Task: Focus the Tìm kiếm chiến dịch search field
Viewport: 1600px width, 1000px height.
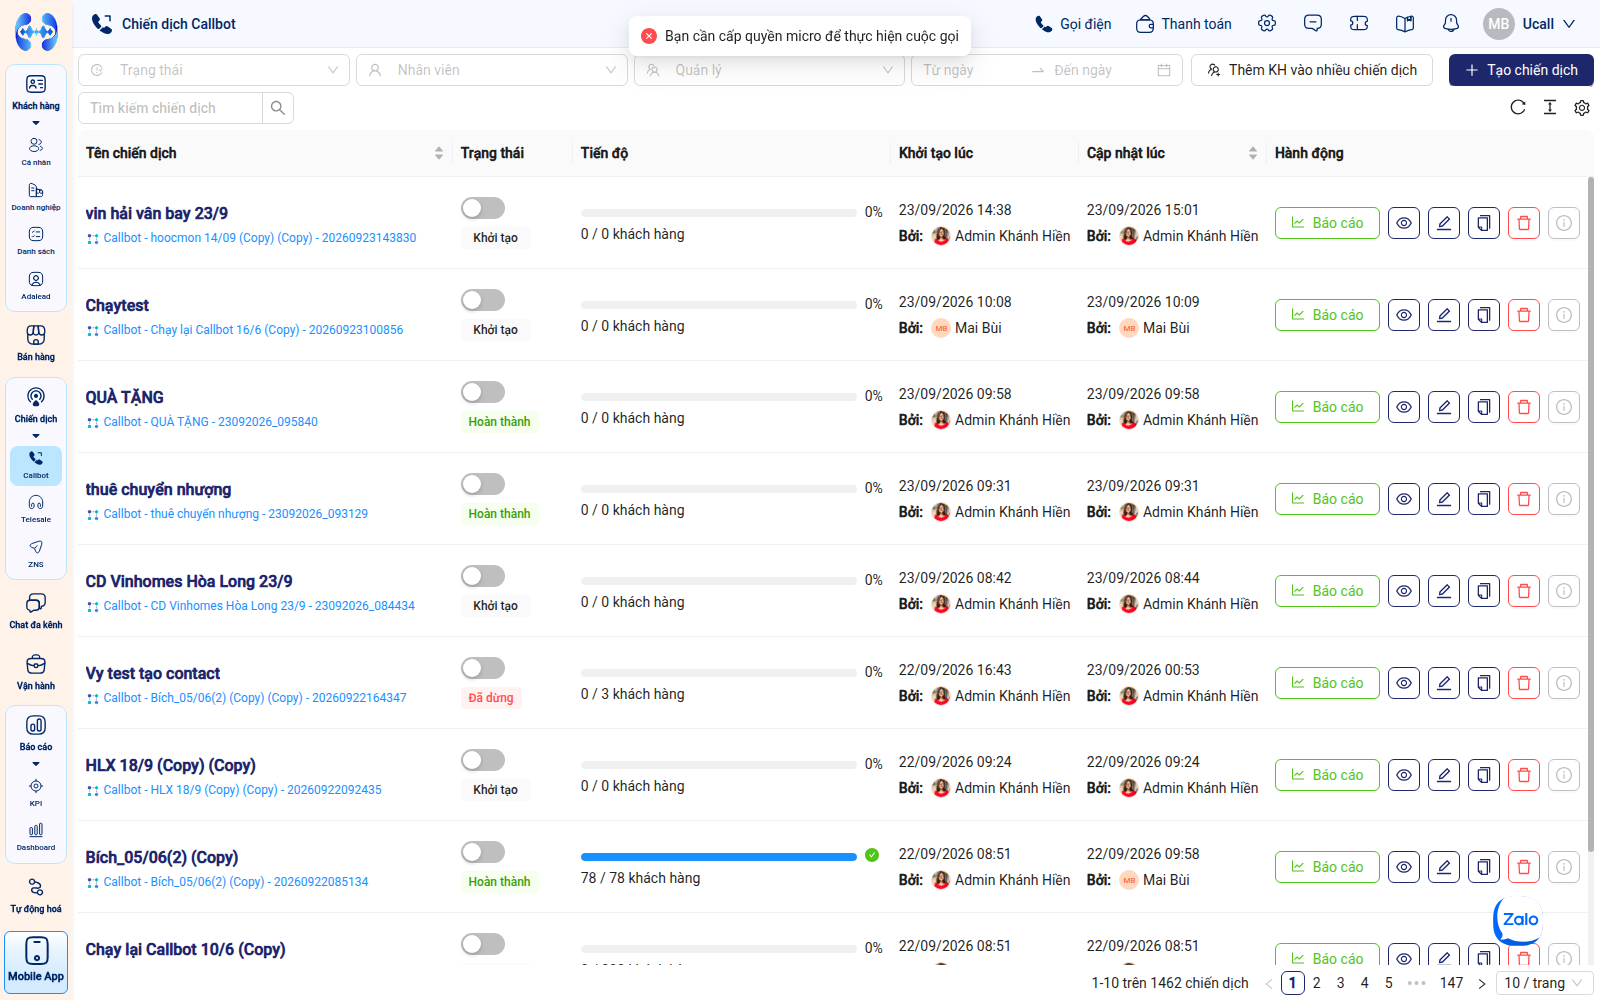Action: pos(170,108)
